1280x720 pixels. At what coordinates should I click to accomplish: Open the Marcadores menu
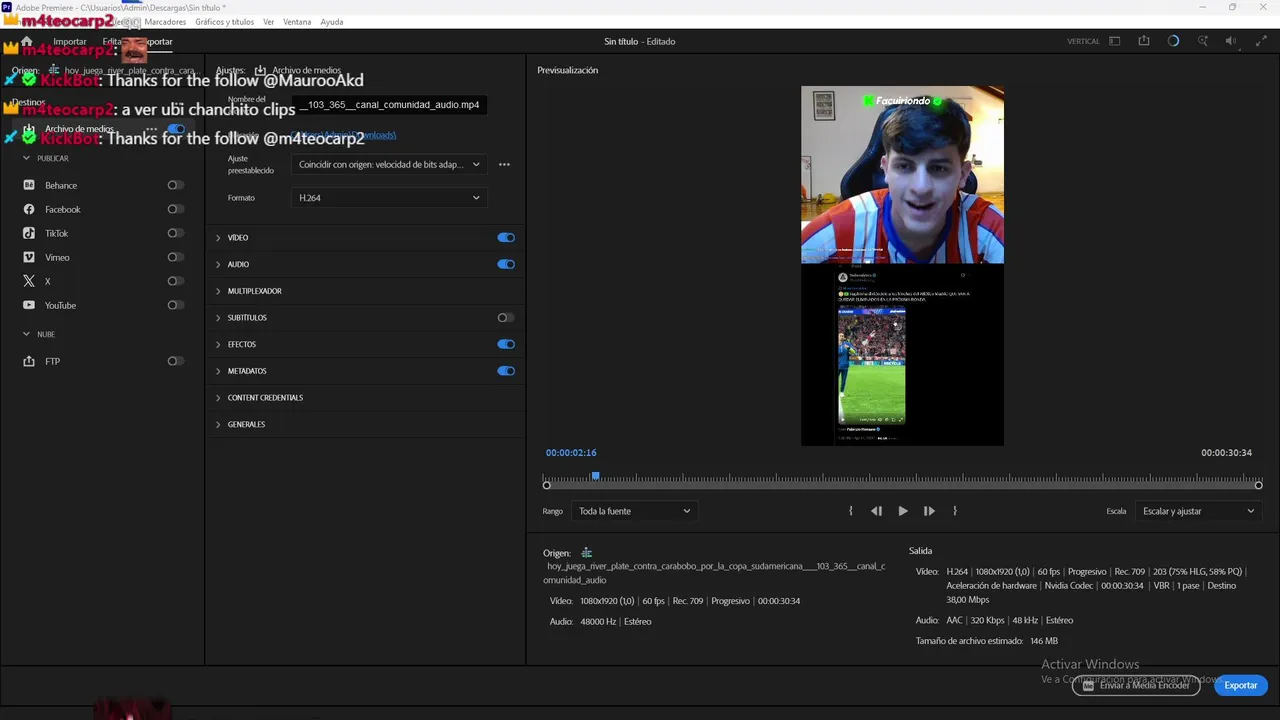tap(165, 22)
